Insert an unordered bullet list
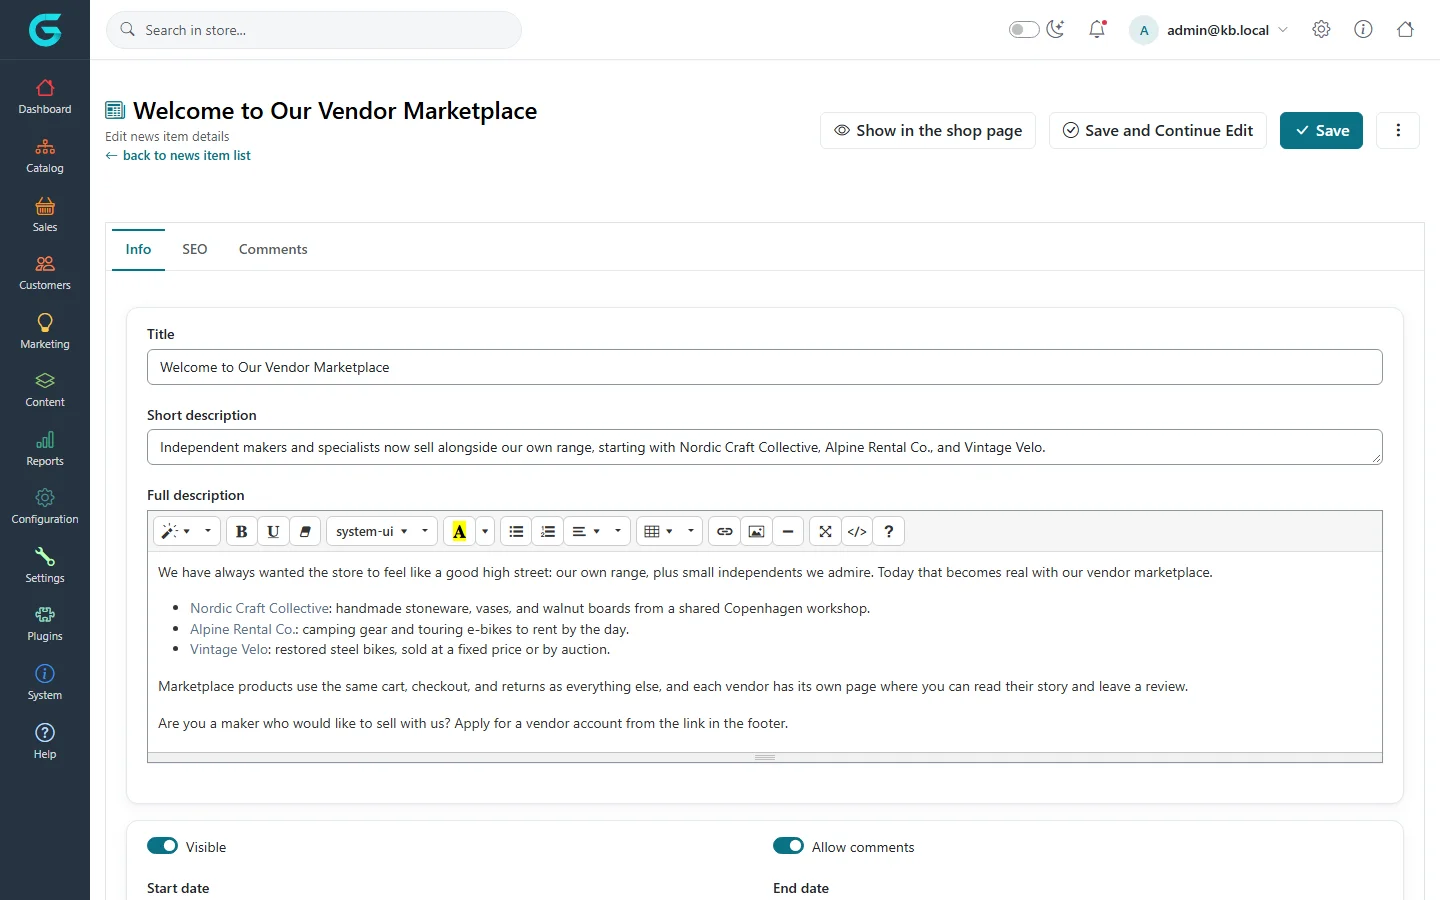The height and width of the screenshot is (900, 1440). [x=516, y=532]
